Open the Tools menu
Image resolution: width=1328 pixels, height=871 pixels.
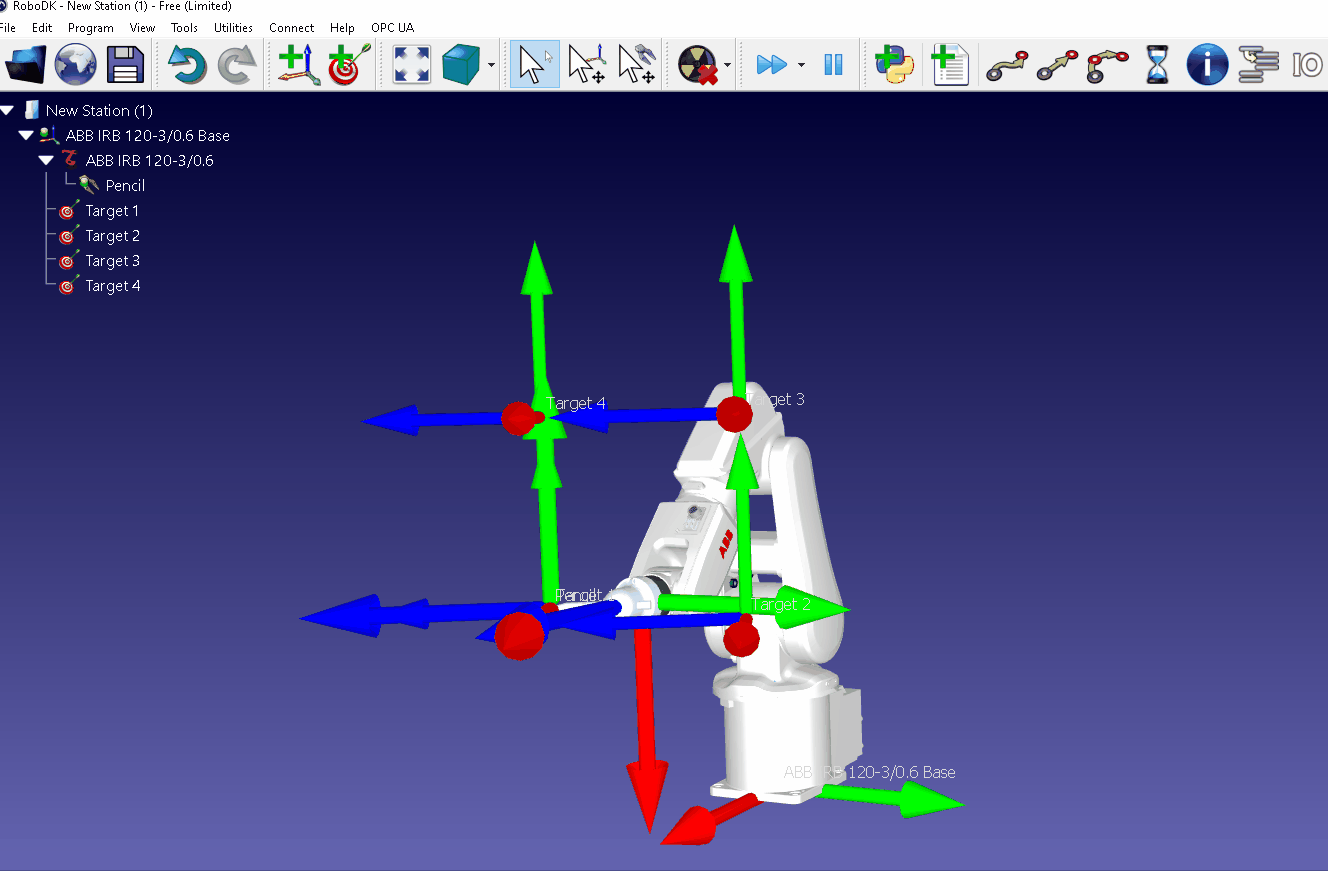click(x=184, y=28)
